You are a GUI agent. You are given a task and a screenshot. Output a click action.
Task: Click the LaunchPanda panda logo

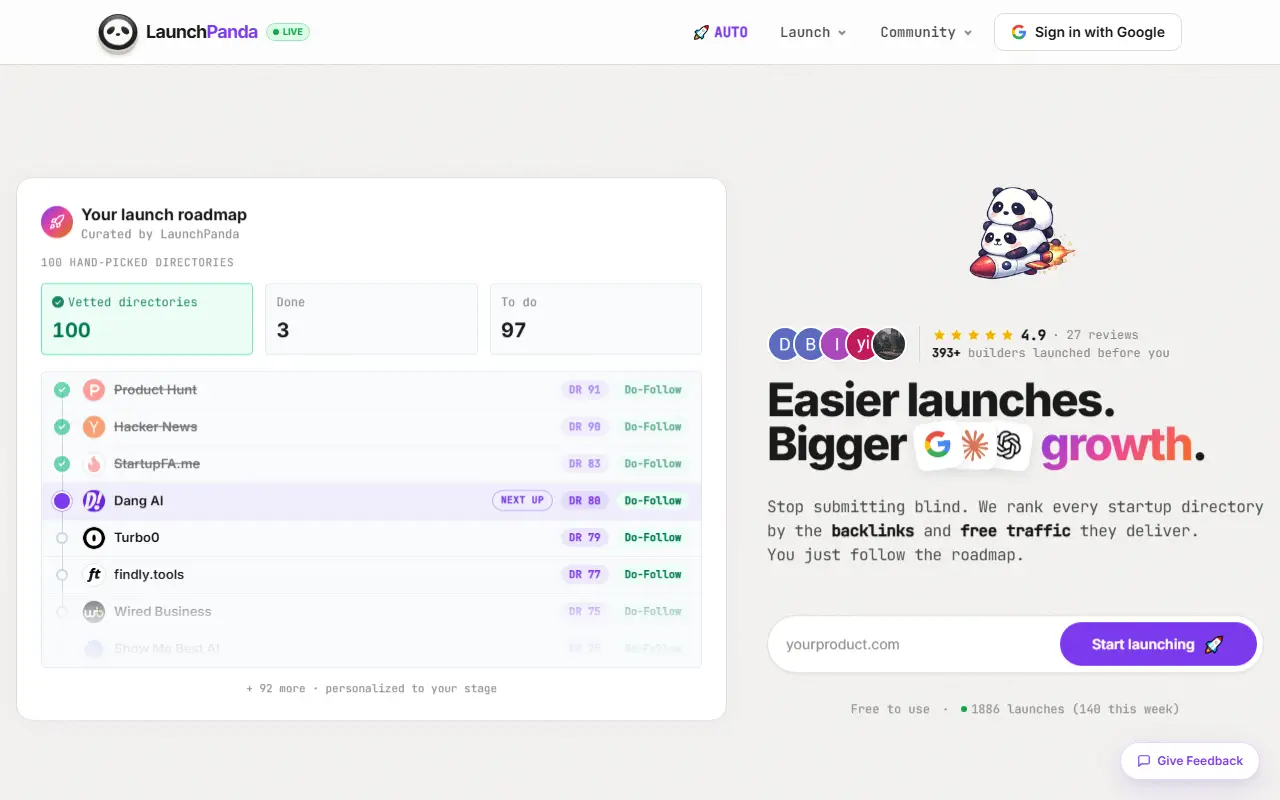(118, 33)
